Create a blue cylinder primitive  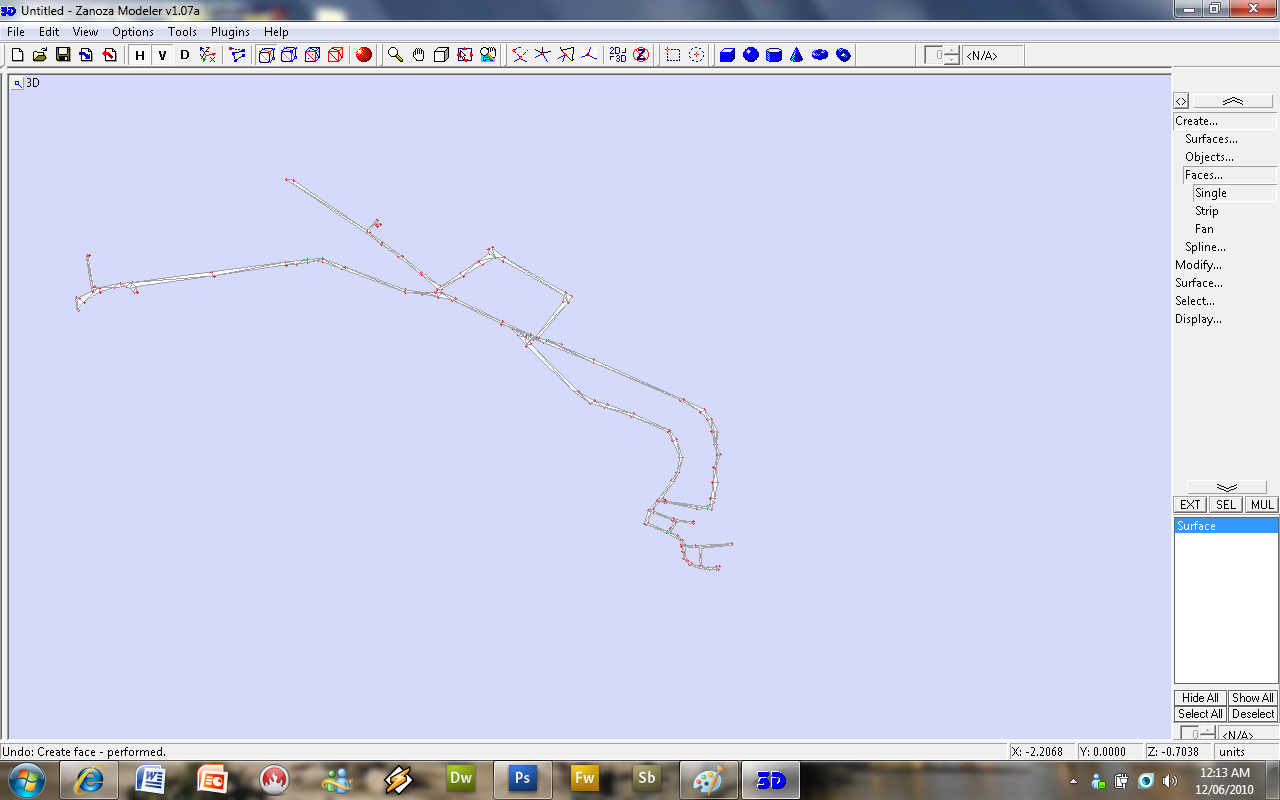[x=774, y=55]
